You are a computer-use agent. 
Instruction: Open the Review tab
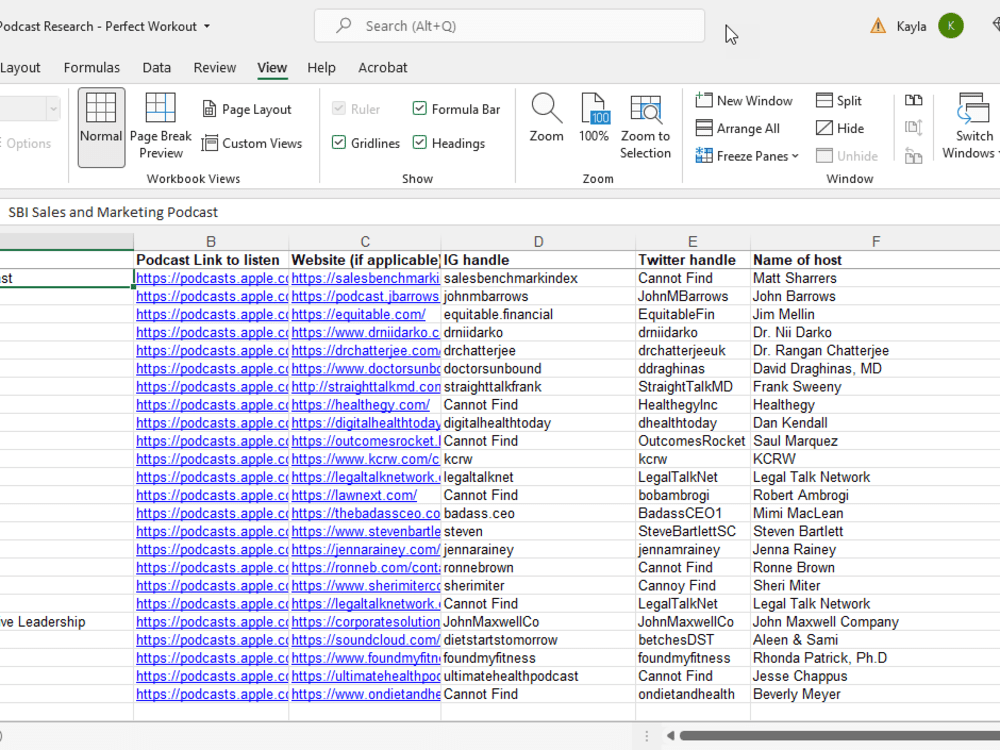coord(215,68)
